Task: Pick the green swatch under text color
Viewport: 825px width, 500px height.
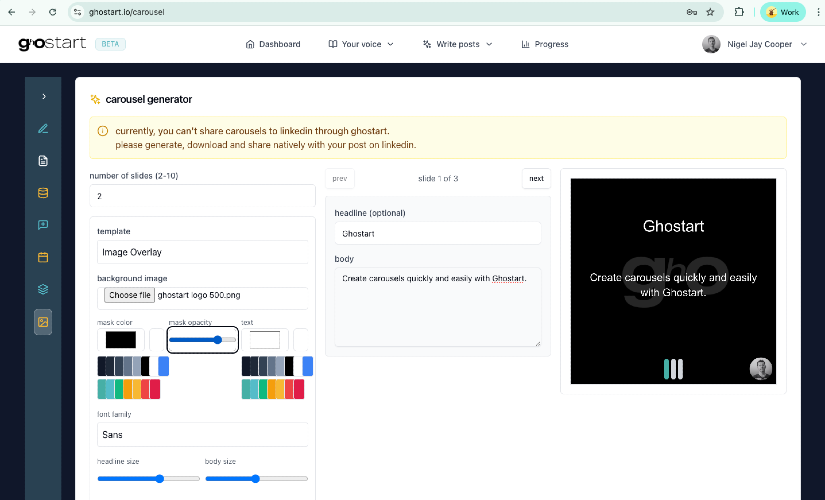Action: [263, 389]
